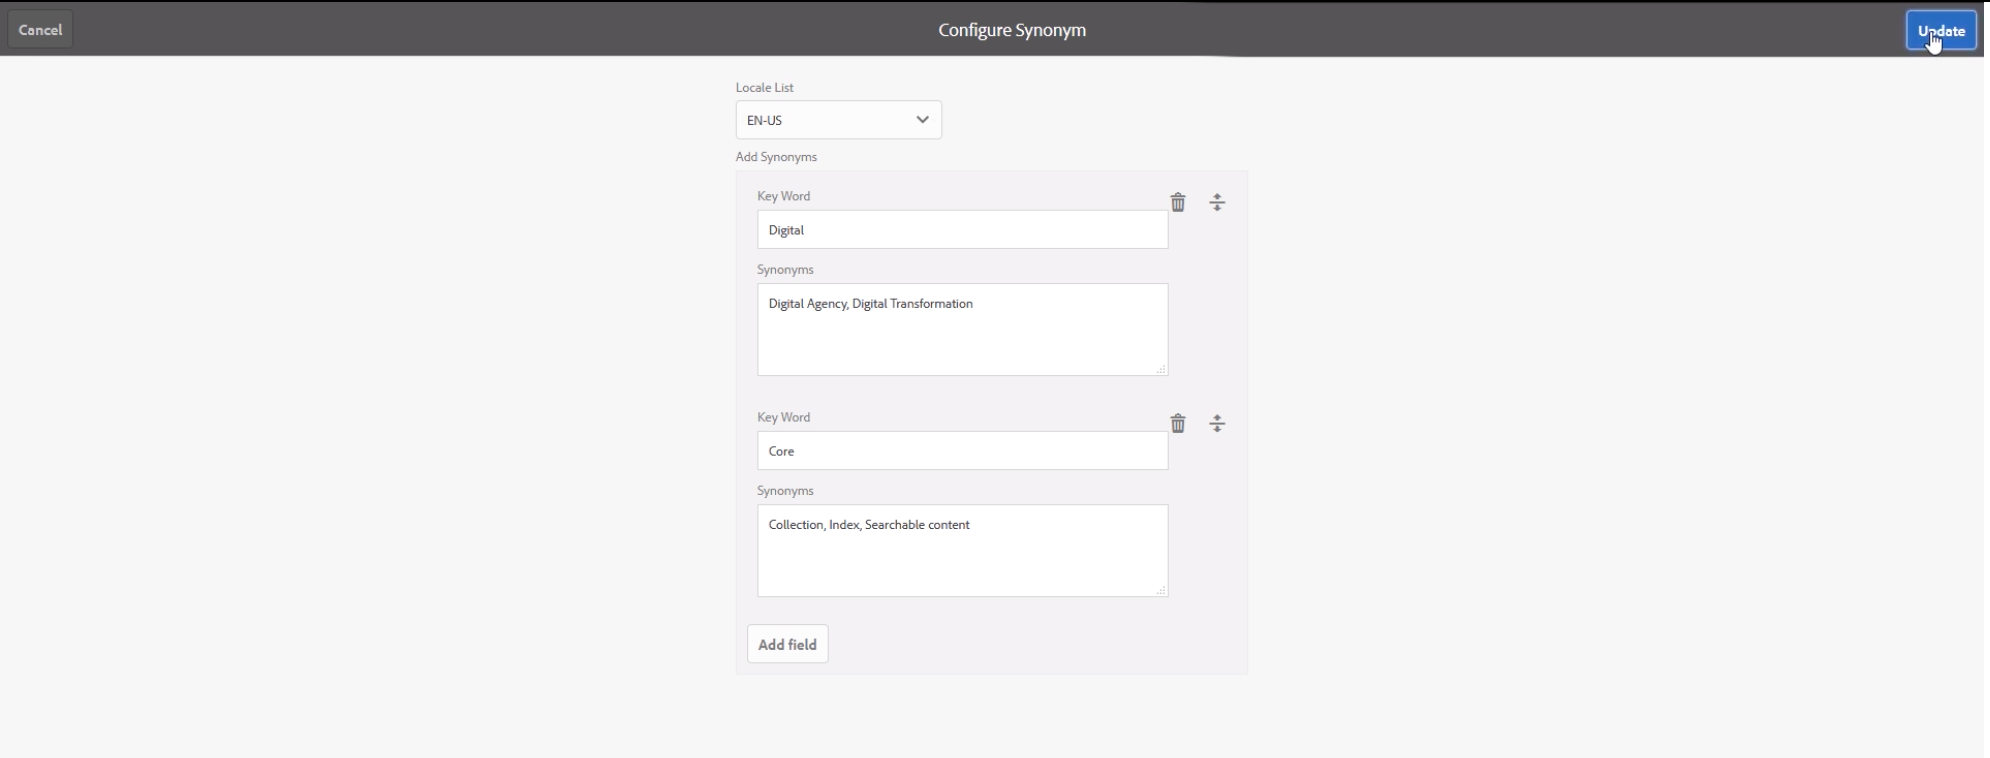
Task: Click resize grip of Digital Agency textarea
Action: [x=1161, y=370]
